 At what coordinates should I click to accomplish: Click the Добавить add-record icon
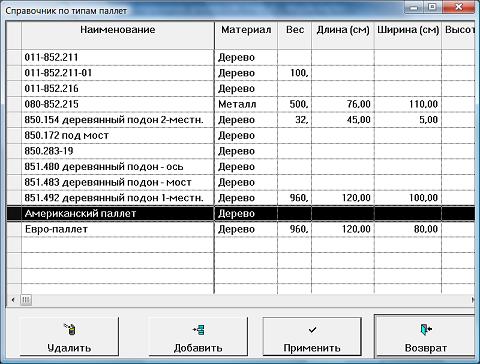pyautogui.click(x=199, y=330)
